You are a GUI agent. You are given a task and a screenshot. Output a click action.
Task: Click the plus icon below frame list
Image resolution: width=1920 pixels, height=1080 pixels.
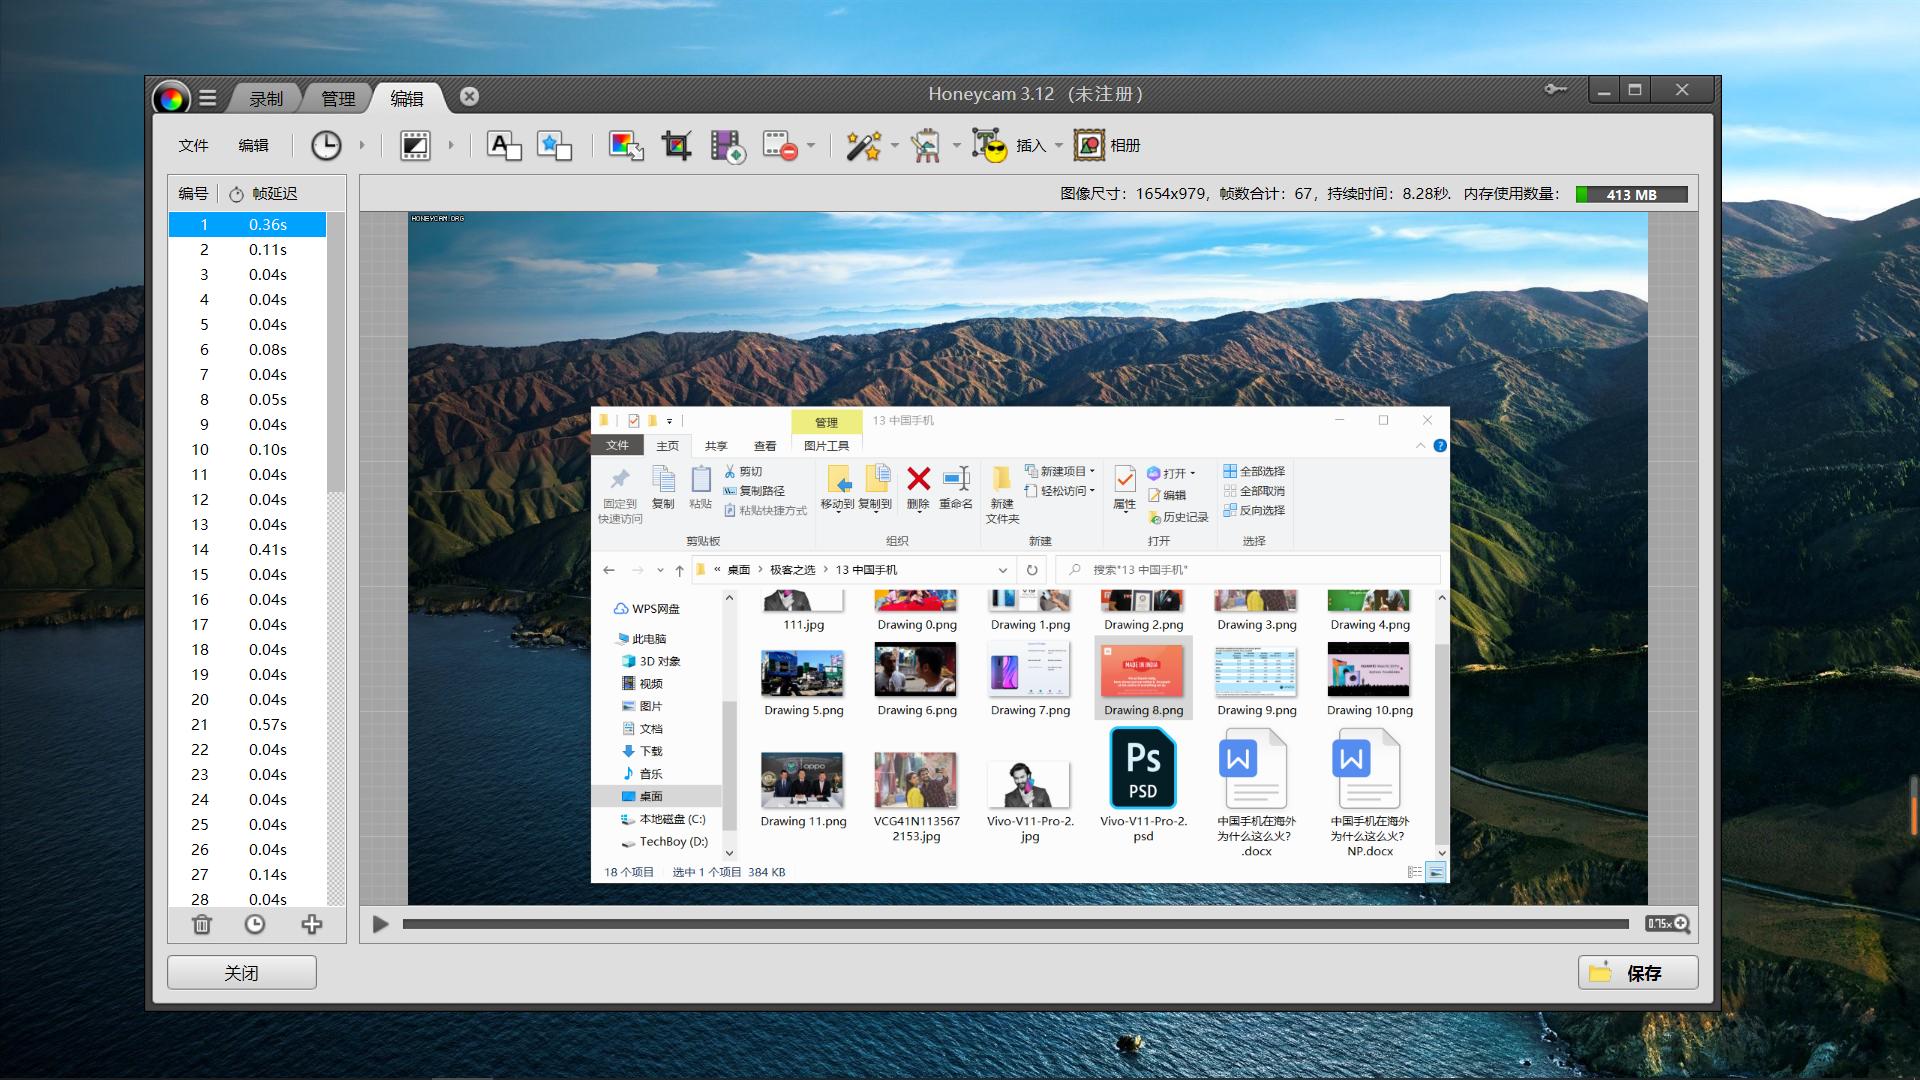(312, 925)
